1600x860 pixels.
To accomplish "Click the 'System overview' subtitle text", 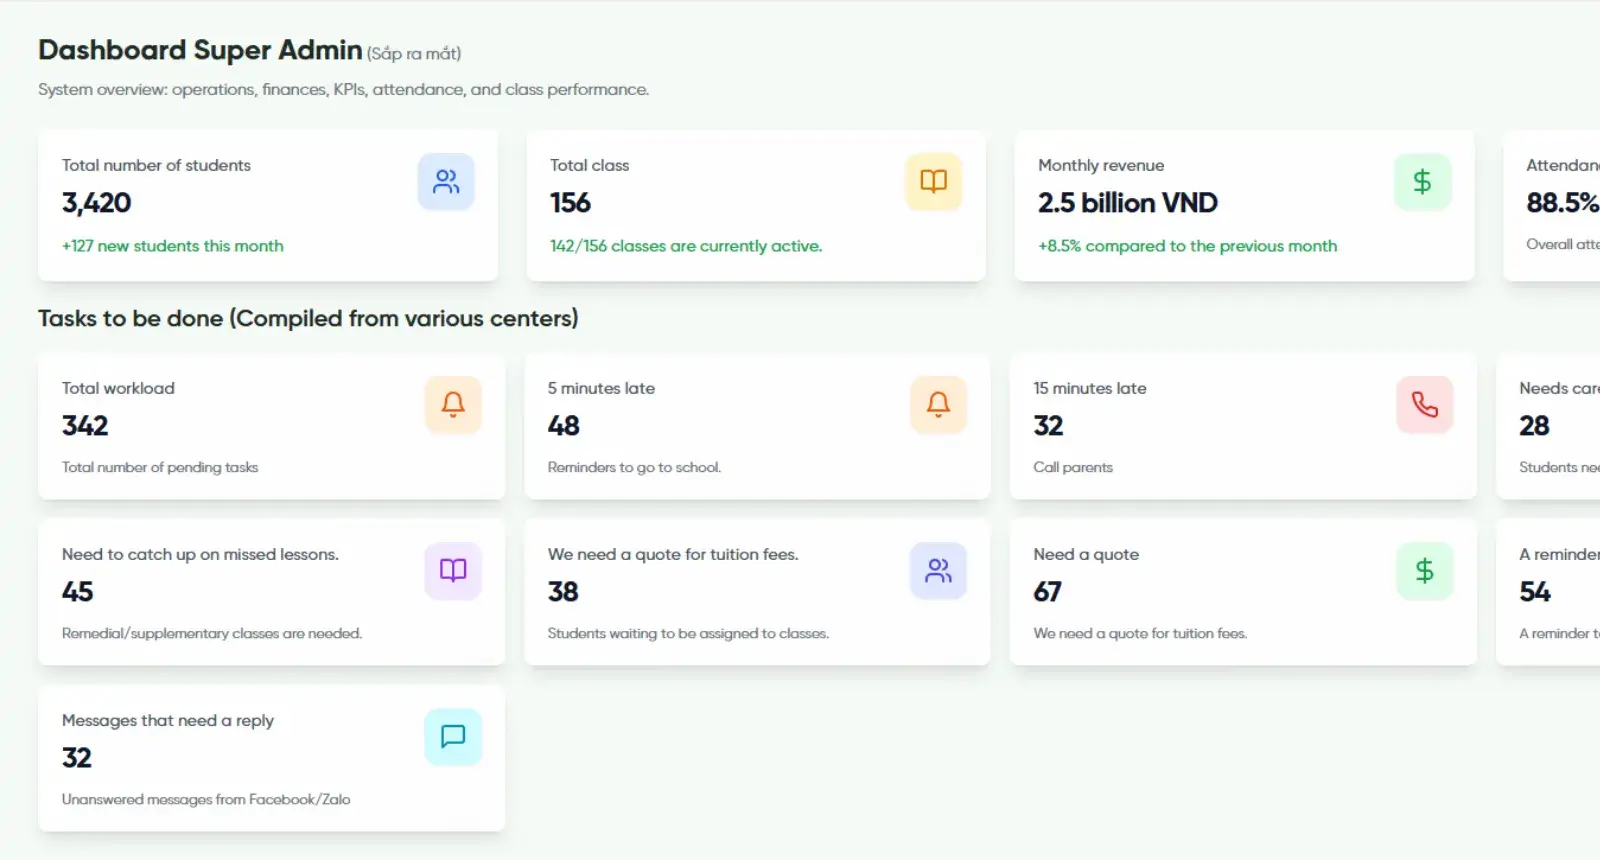I will pyautogui.click(x=343, y=89).
